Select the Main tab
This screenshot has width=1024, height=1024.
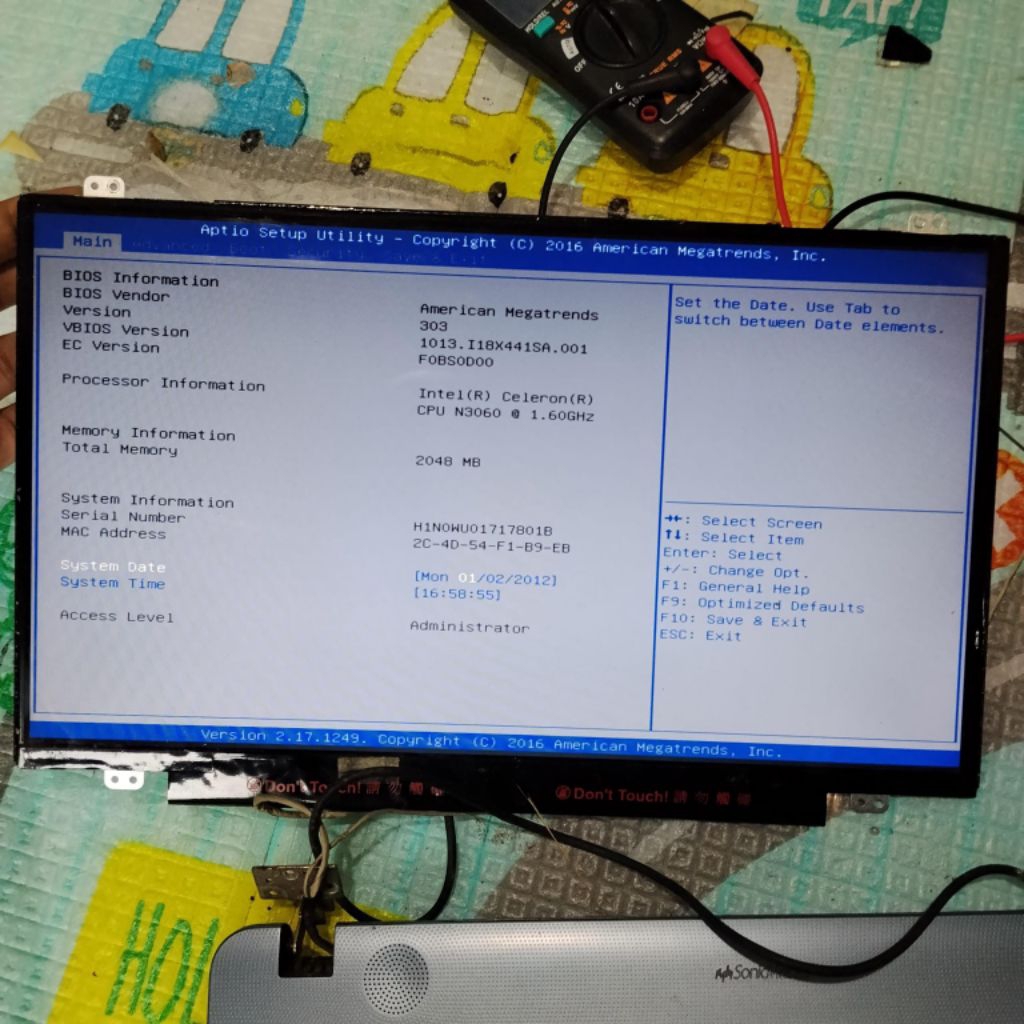[92, 241]
